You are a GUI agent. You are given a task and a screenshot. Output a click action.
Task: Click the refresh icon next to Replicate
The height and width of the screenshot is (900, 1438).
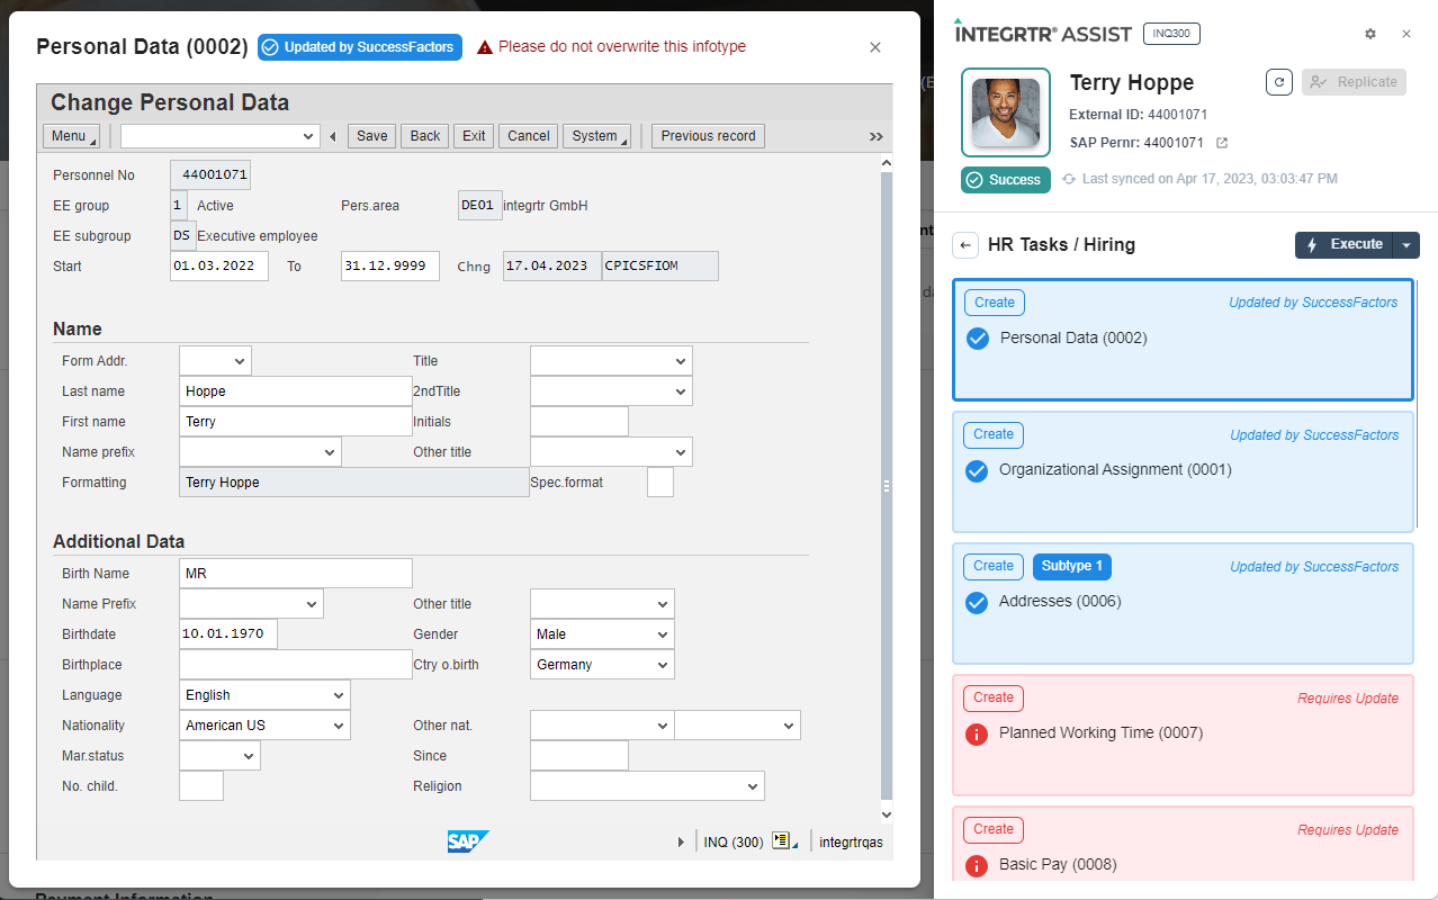(1279, 82)
